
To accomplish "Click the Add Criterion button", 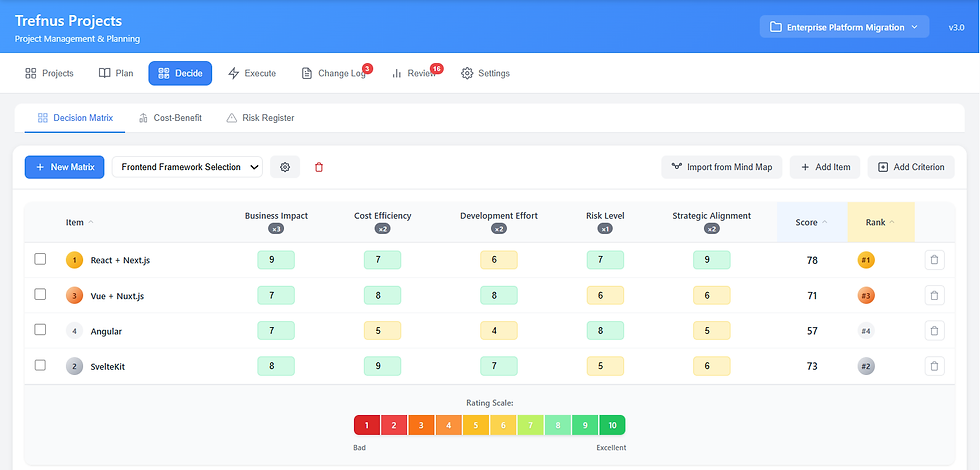I will 911,167.
